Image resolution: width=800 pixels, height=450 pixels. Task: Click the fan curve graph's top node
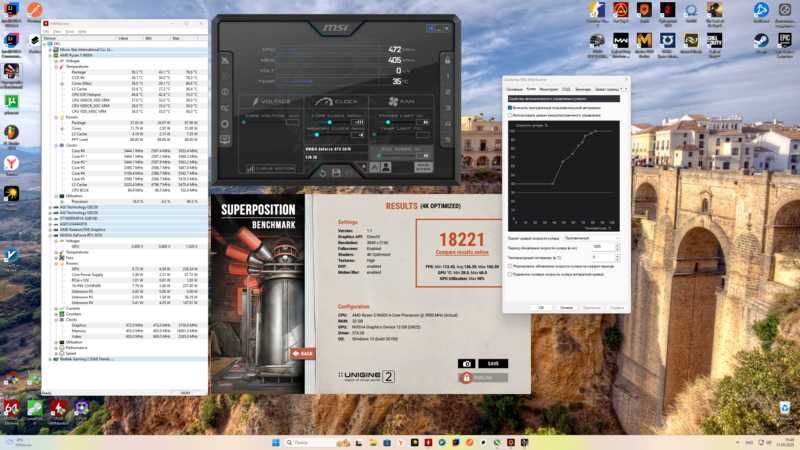[x=595, y=132]
